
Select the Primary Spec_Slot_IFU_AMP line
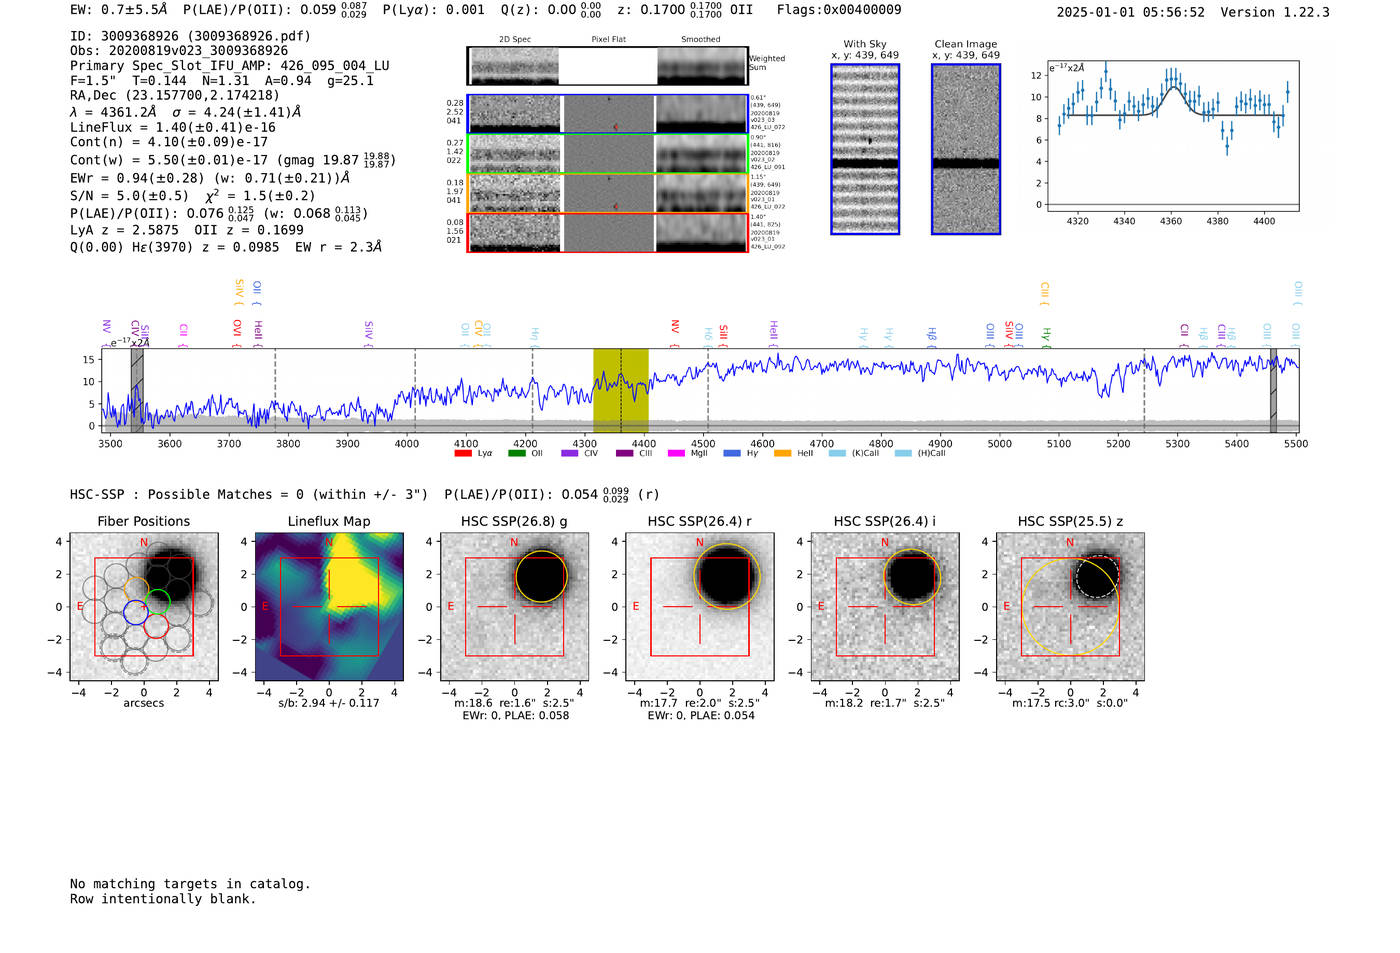tap(230, 66)
